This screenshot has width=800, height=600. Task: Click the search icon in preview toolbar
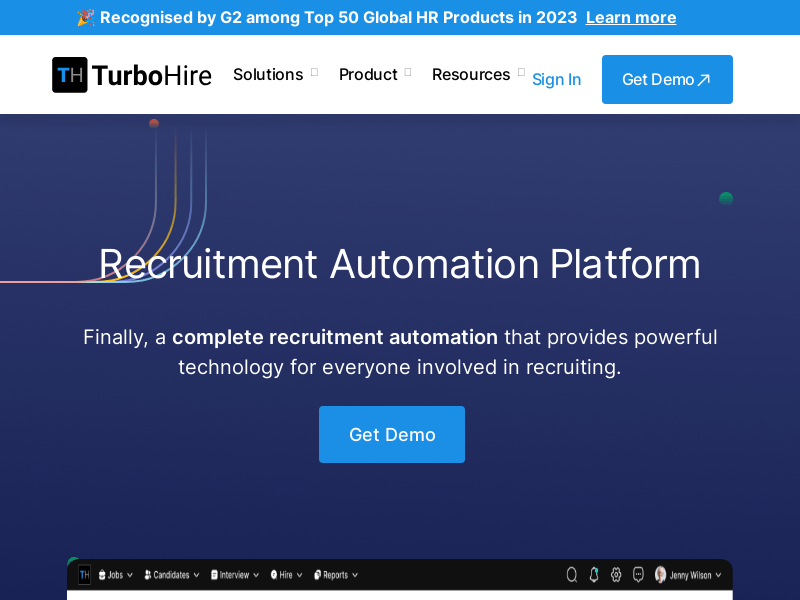pyautogui.click(x=572, y=575)
